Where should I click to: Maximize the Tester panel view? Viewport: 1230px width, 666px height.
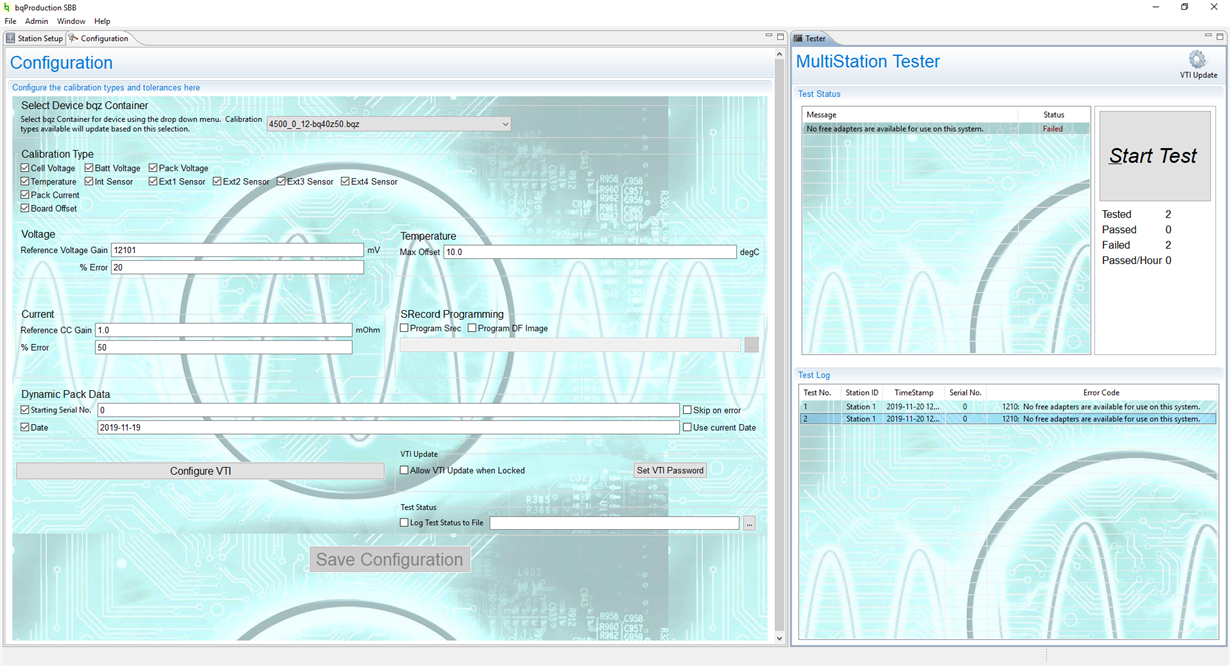pos(1218,37)
